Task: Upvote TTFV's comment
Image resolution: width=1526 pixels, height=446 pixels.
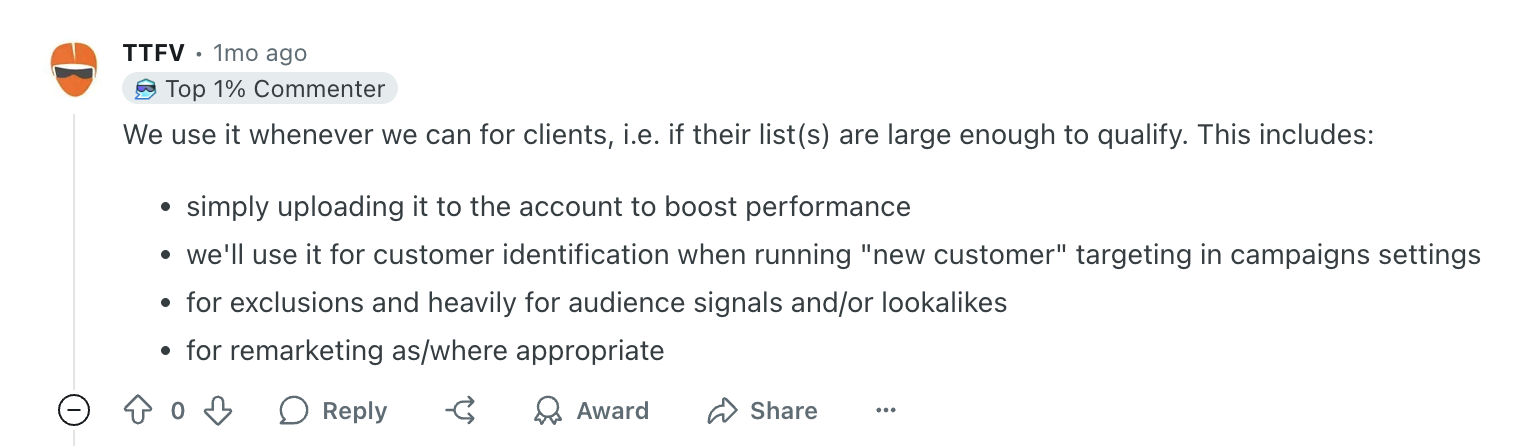Action: click(x=136, y=411)
